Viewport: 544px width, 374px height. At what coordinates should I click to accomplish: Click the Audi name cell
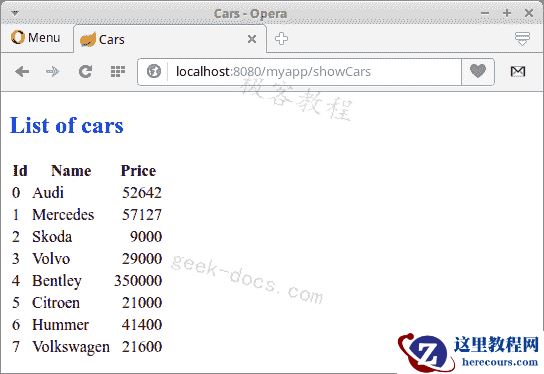pyautogui.click(x=48, y=193)
